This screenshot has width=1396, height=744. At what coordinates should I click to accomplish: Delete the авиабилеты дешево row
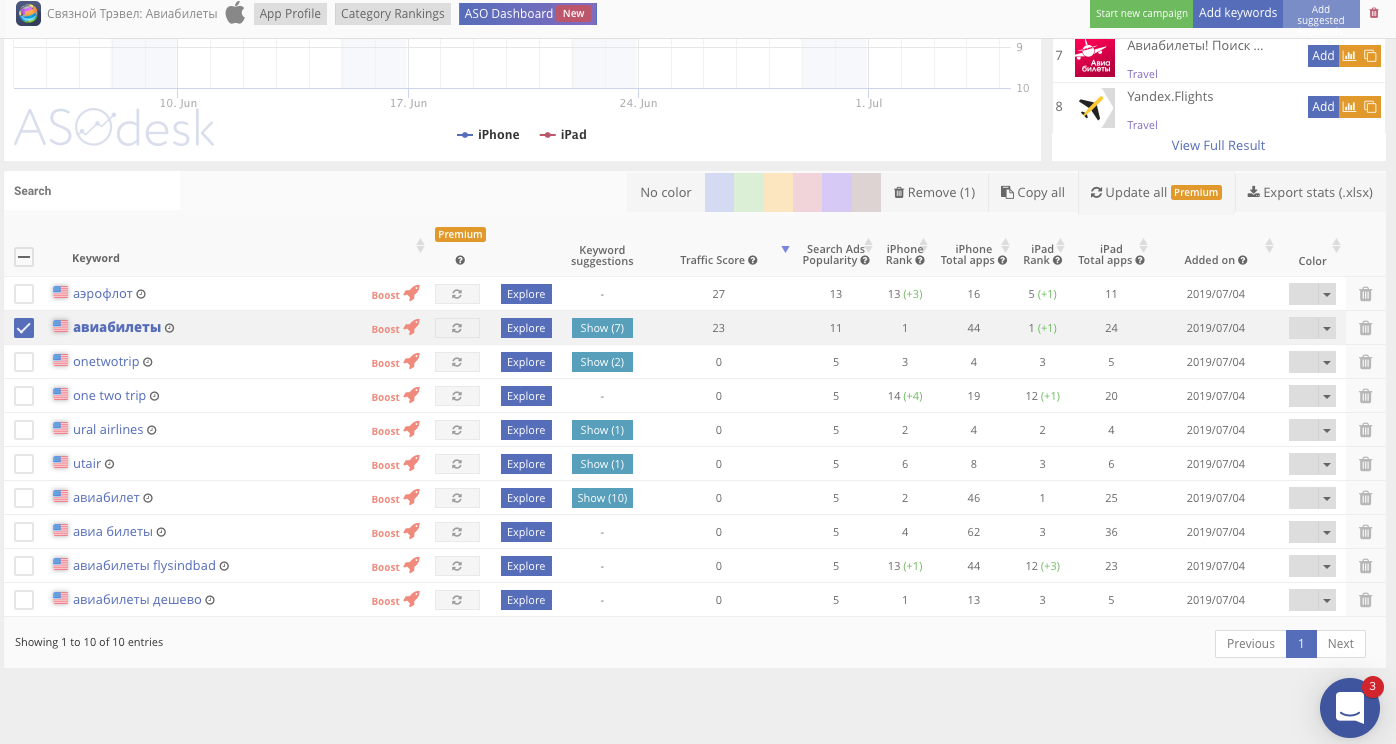1365,600
